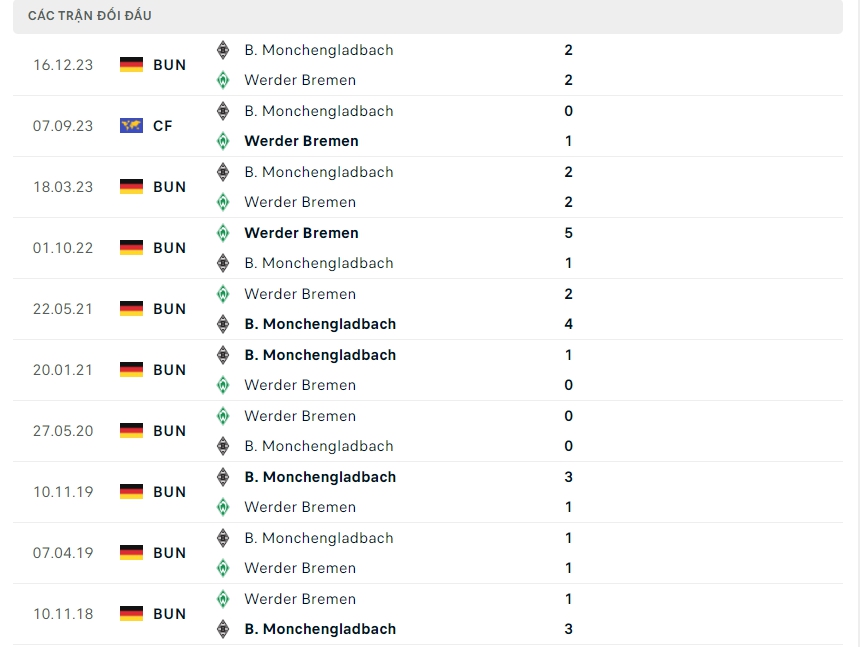Select the CF competition label

click(x=163, y=126)
